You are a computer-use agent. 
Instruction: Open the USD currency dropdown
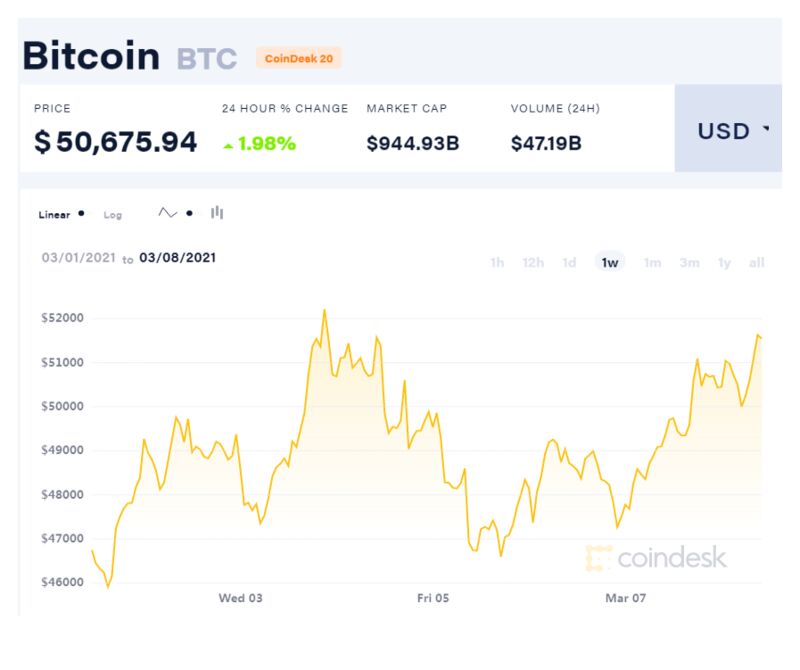tap(728, 128)
